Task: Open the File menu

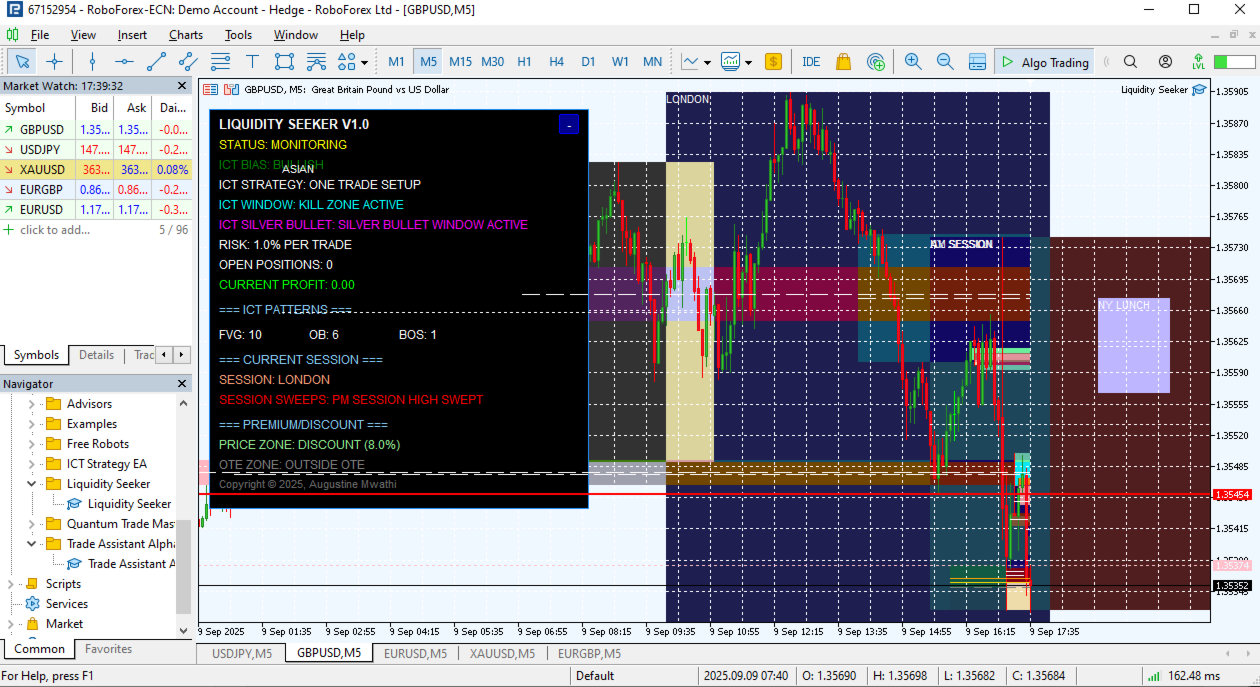Action: pyautogui.click(x=39, y=34)
